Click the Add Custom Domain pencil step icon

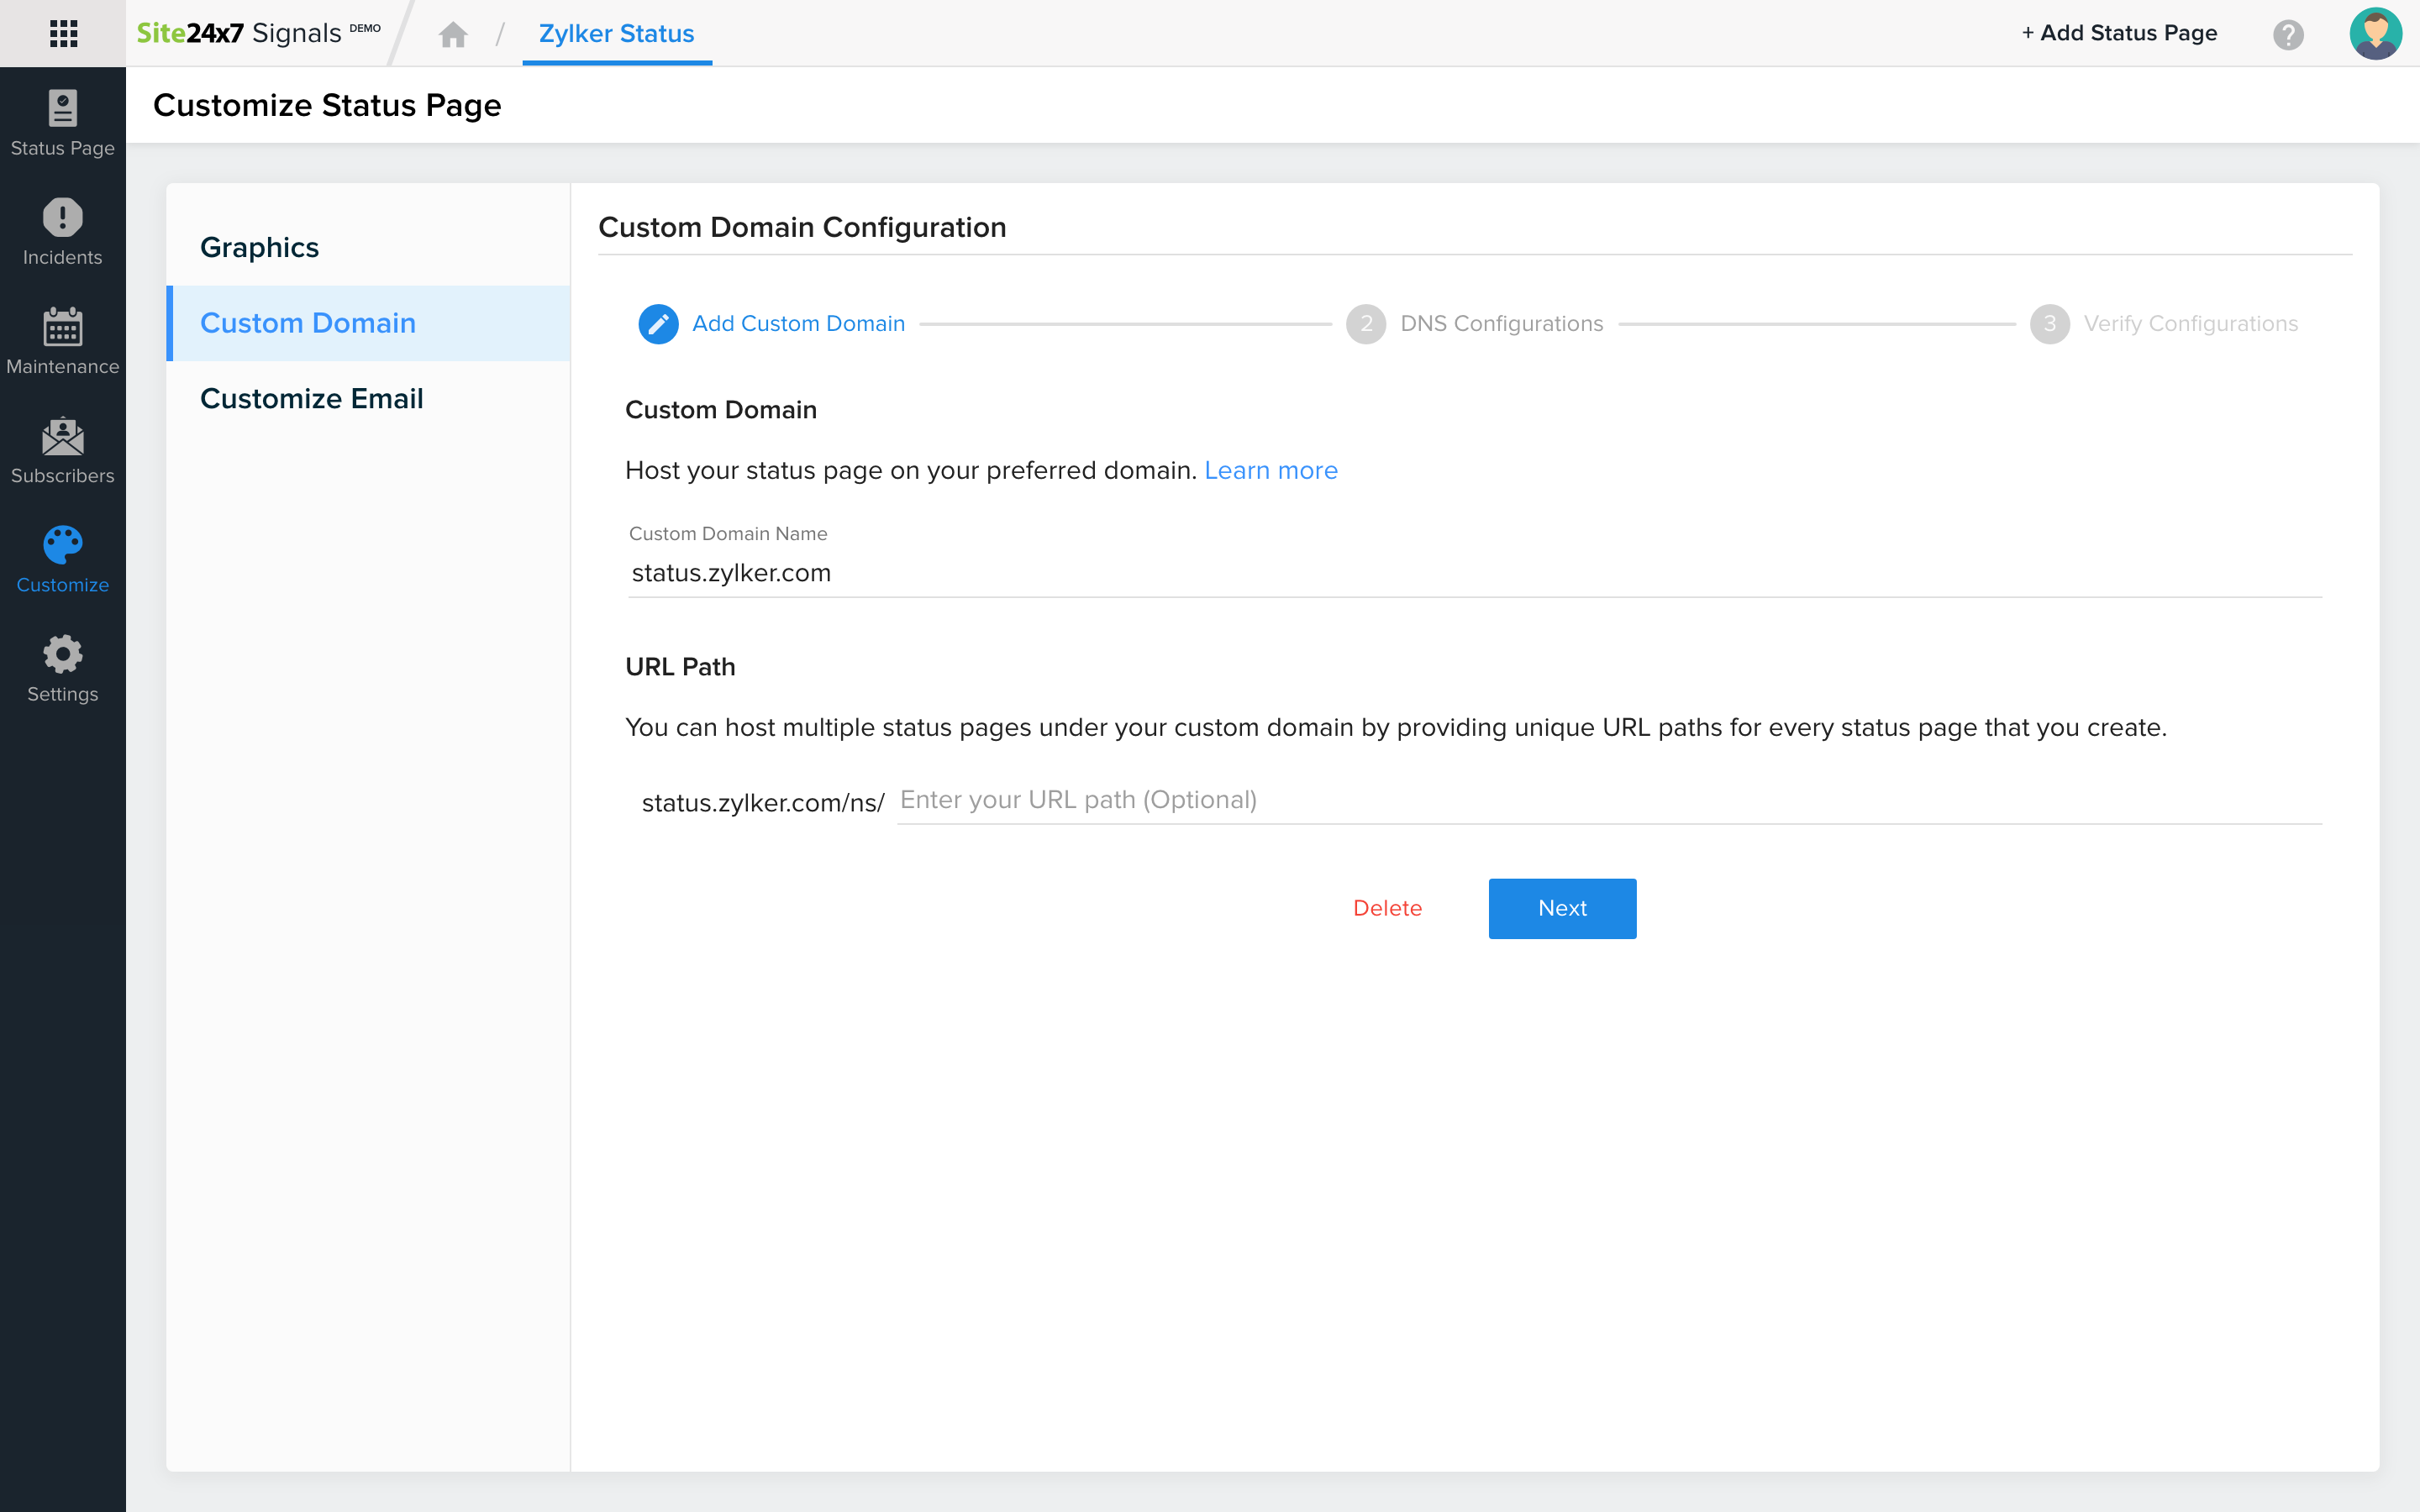(x=658, y=324)
